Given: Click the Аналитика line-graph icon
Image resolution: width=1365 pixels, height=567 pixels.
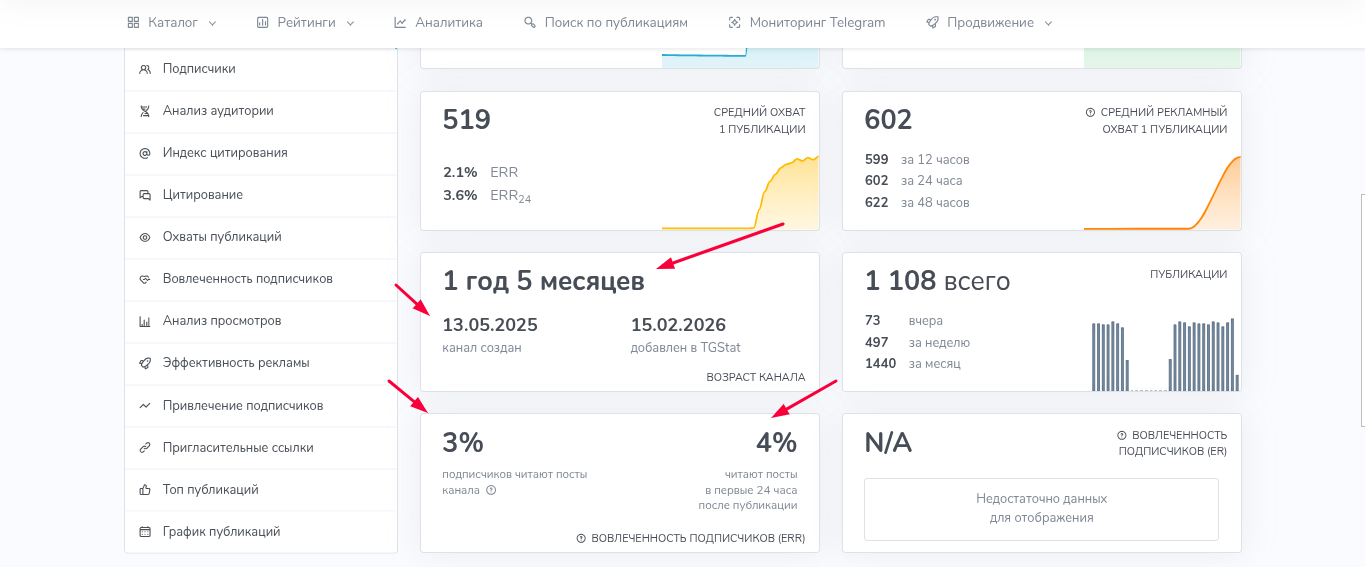Looking at the screenshot, I should click(x=400, y=22).
